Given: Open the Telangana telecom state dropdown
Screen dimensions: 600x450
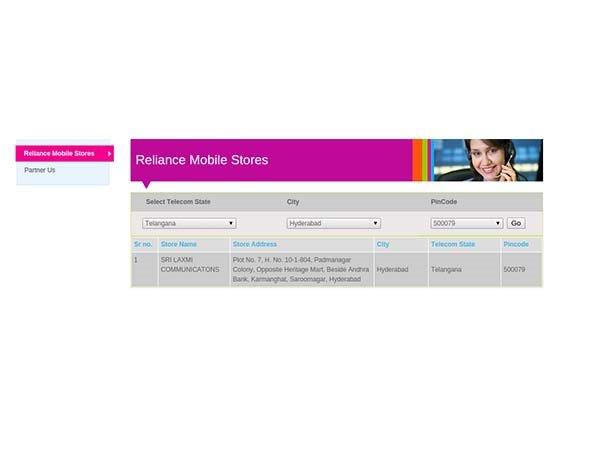Looking at the screenshot, I should point(189,223).
